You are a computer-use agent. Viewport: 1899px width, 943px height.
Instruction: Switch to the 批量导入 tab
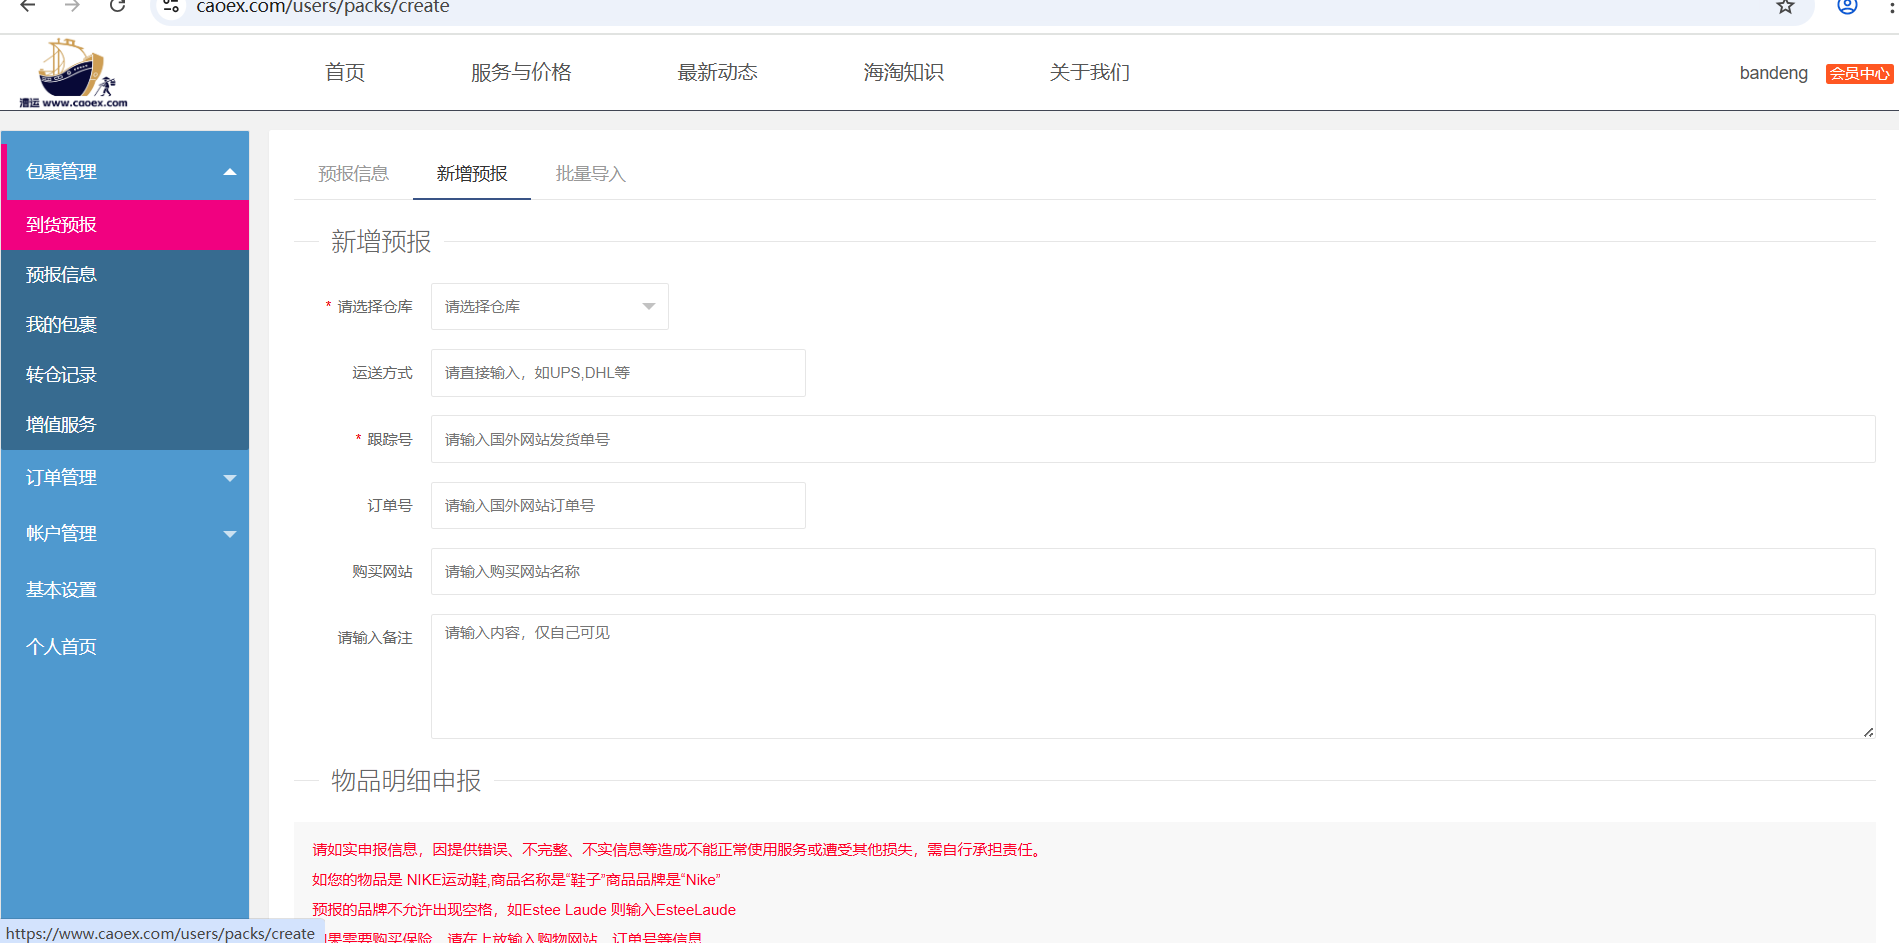590,174
